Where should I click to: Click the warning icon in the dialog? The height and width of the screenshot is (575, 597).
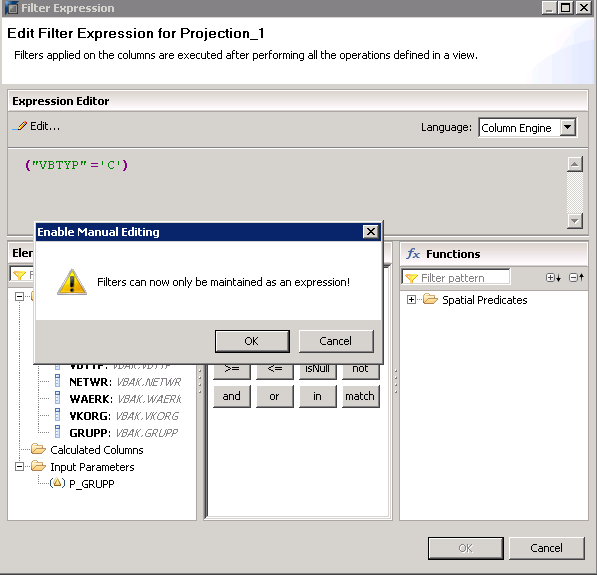tap(72, 282)
